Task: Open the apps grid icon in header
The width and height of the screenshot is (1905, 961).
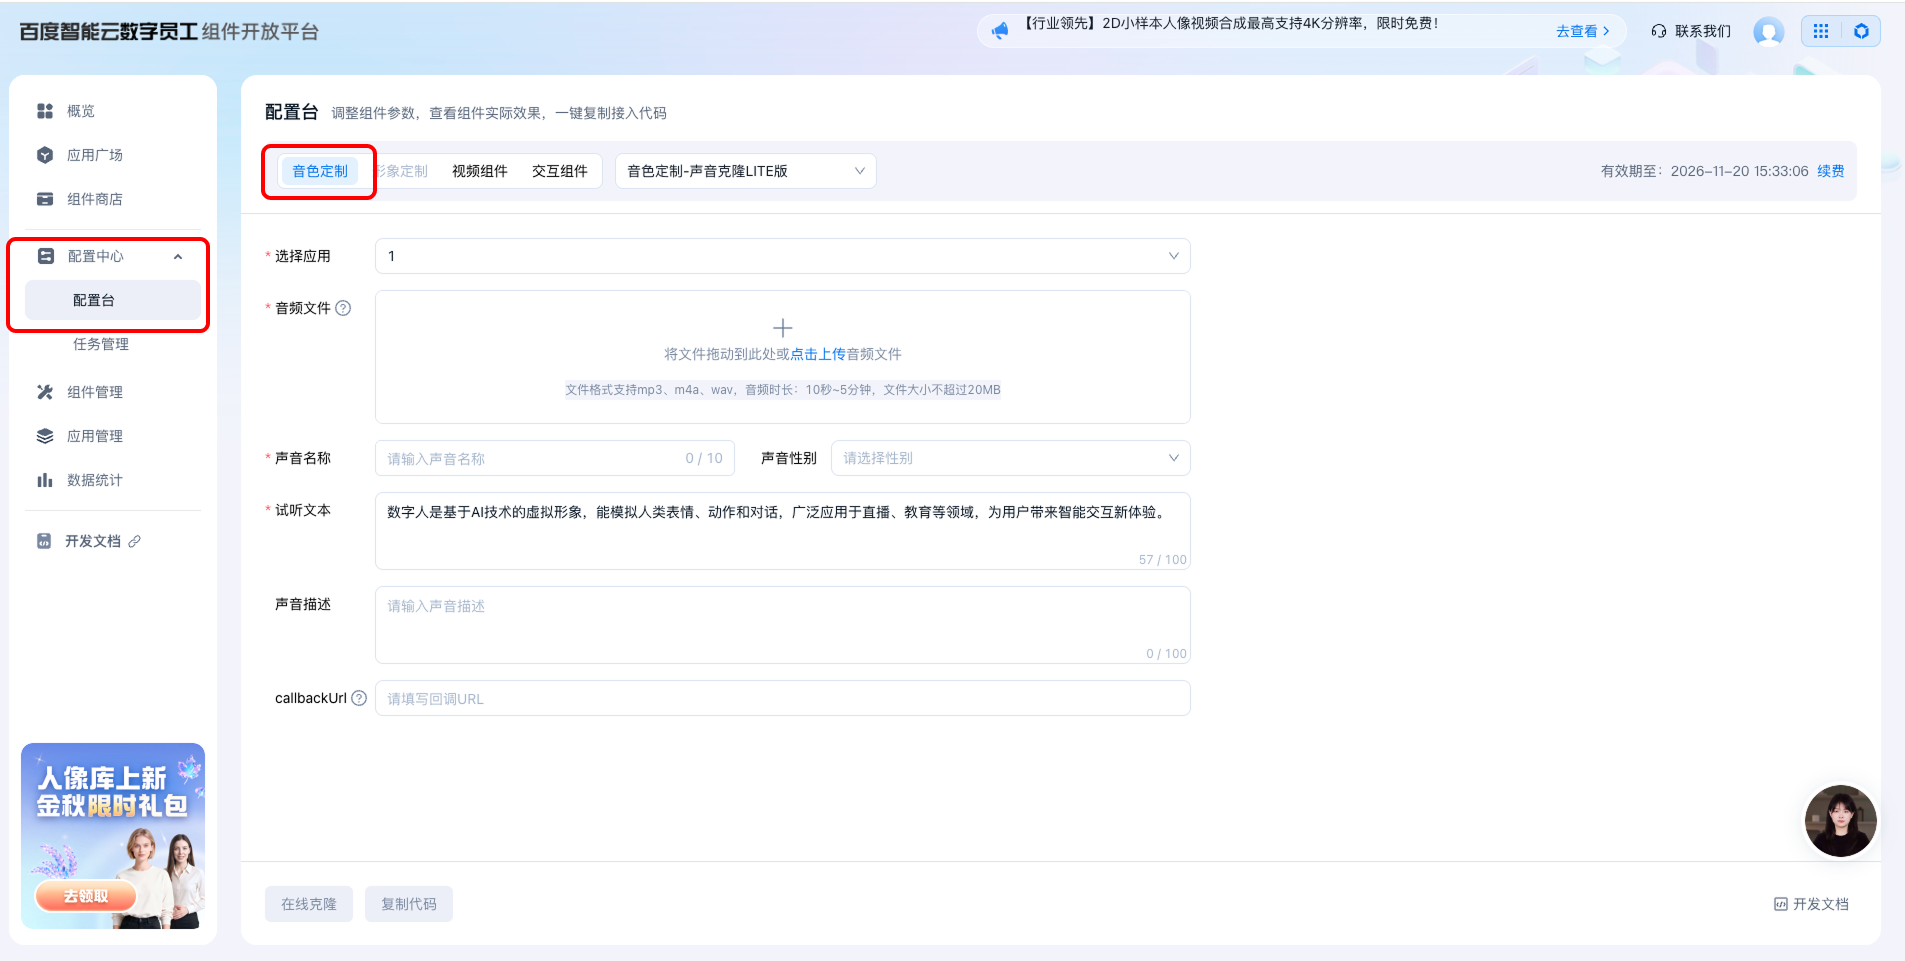Action: 1821,31
